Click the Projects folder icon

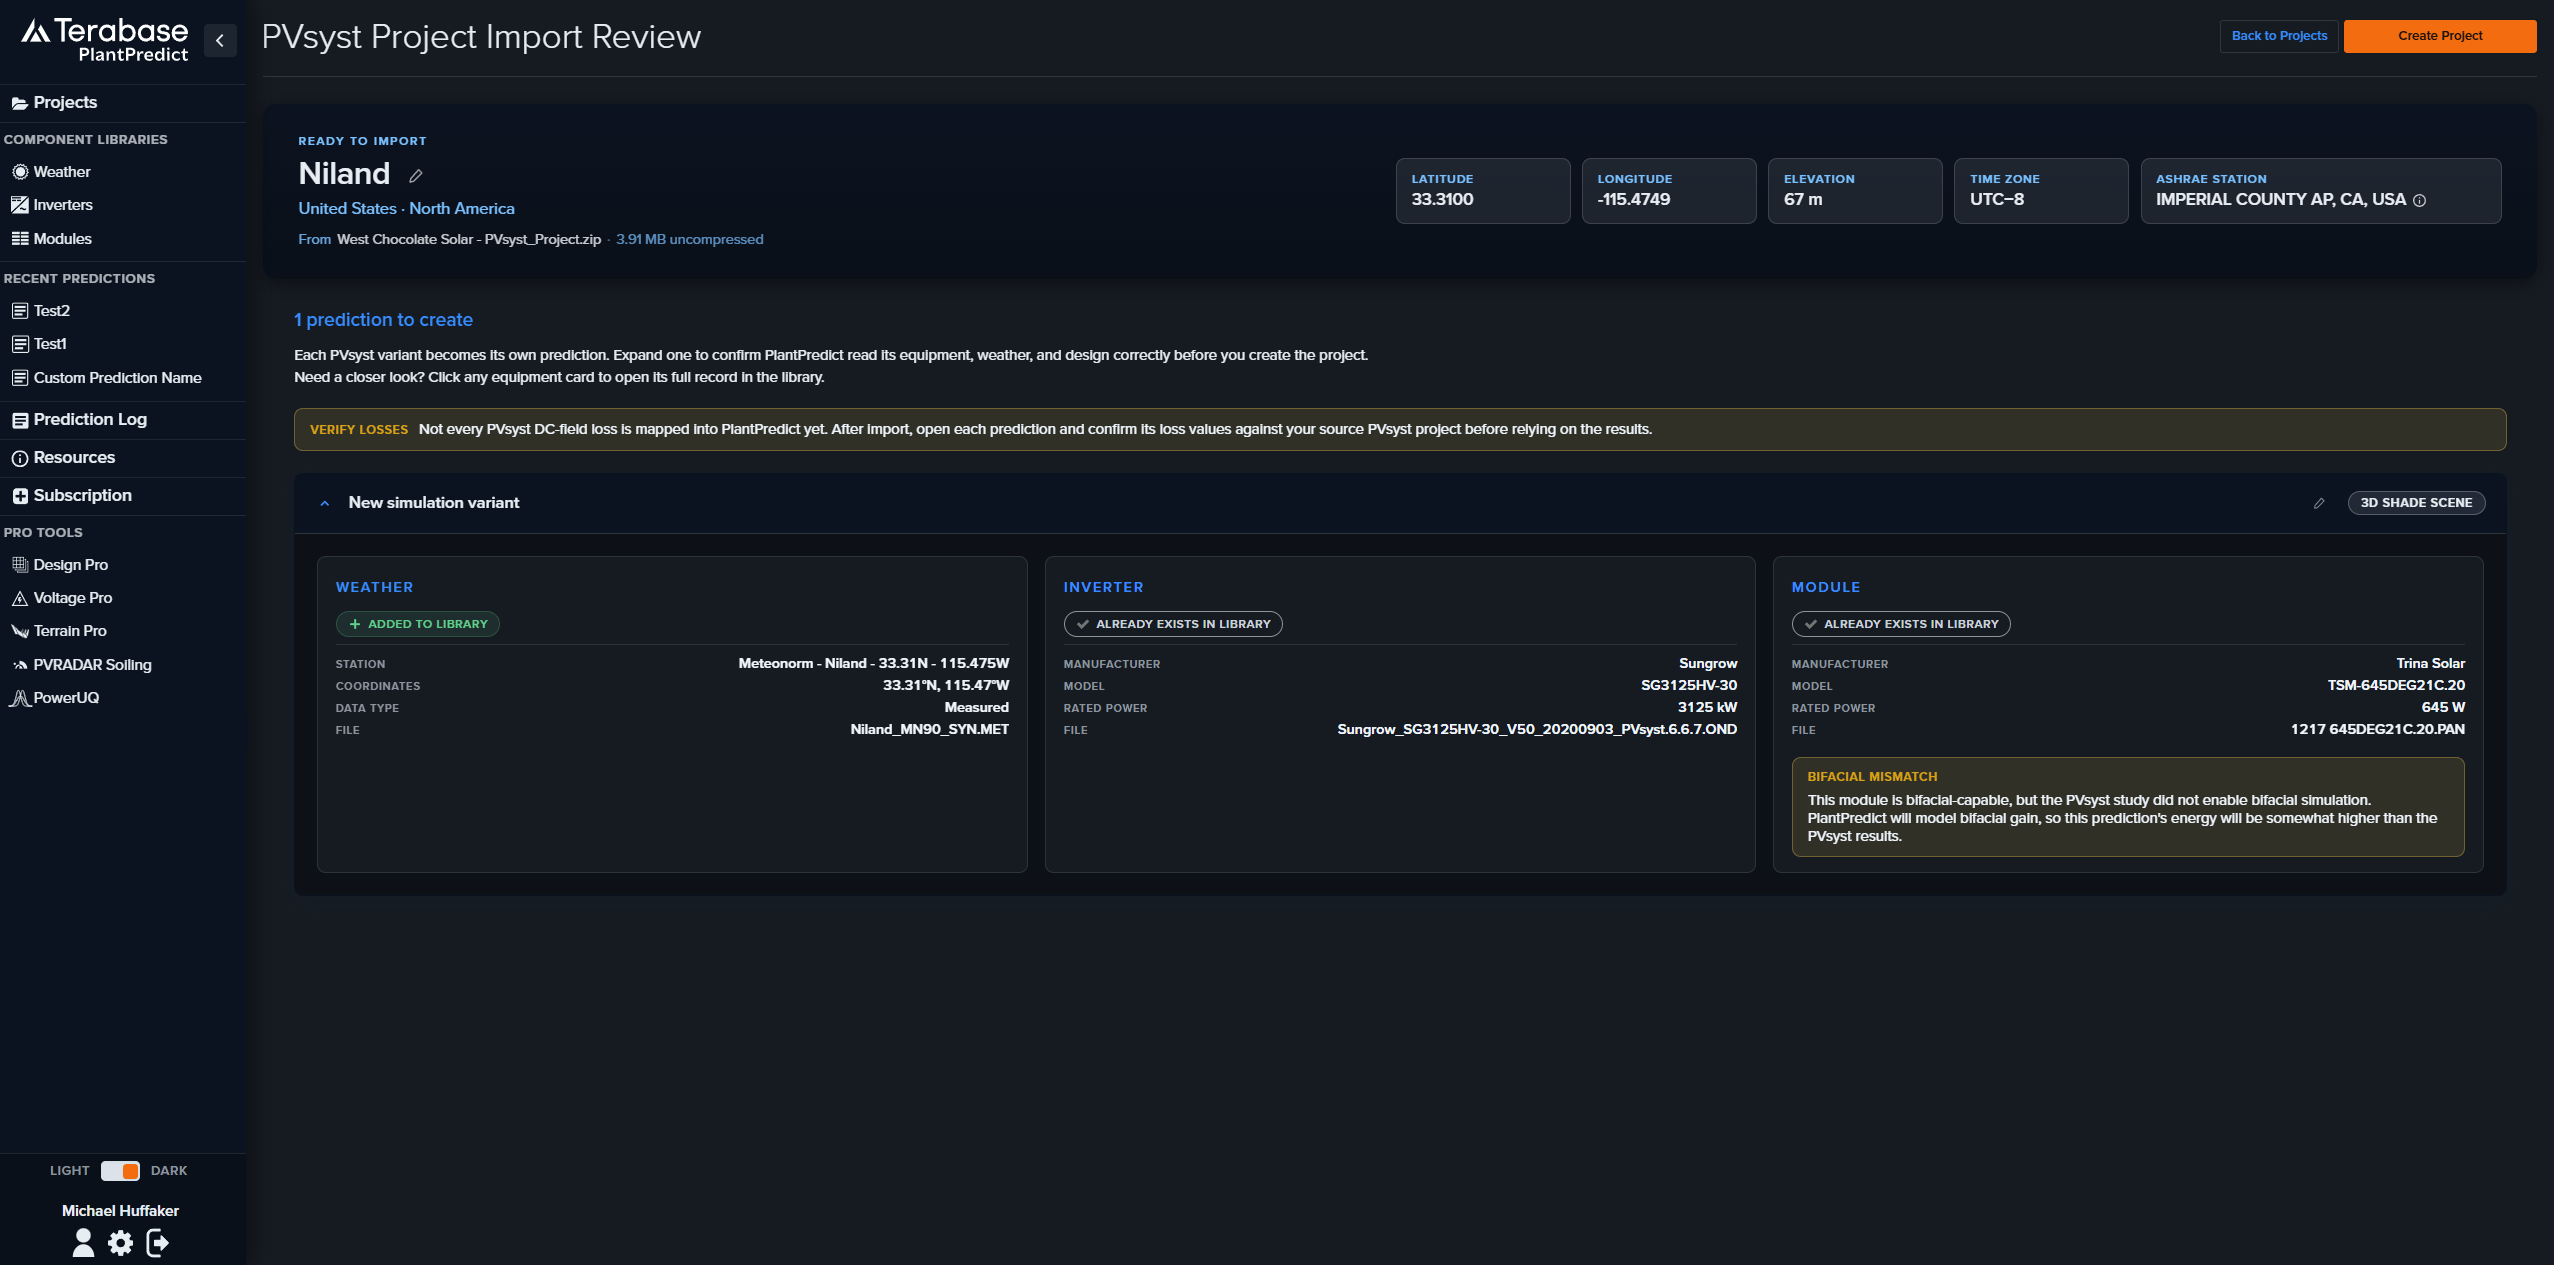pyautogui.click(x=19, y=103)
